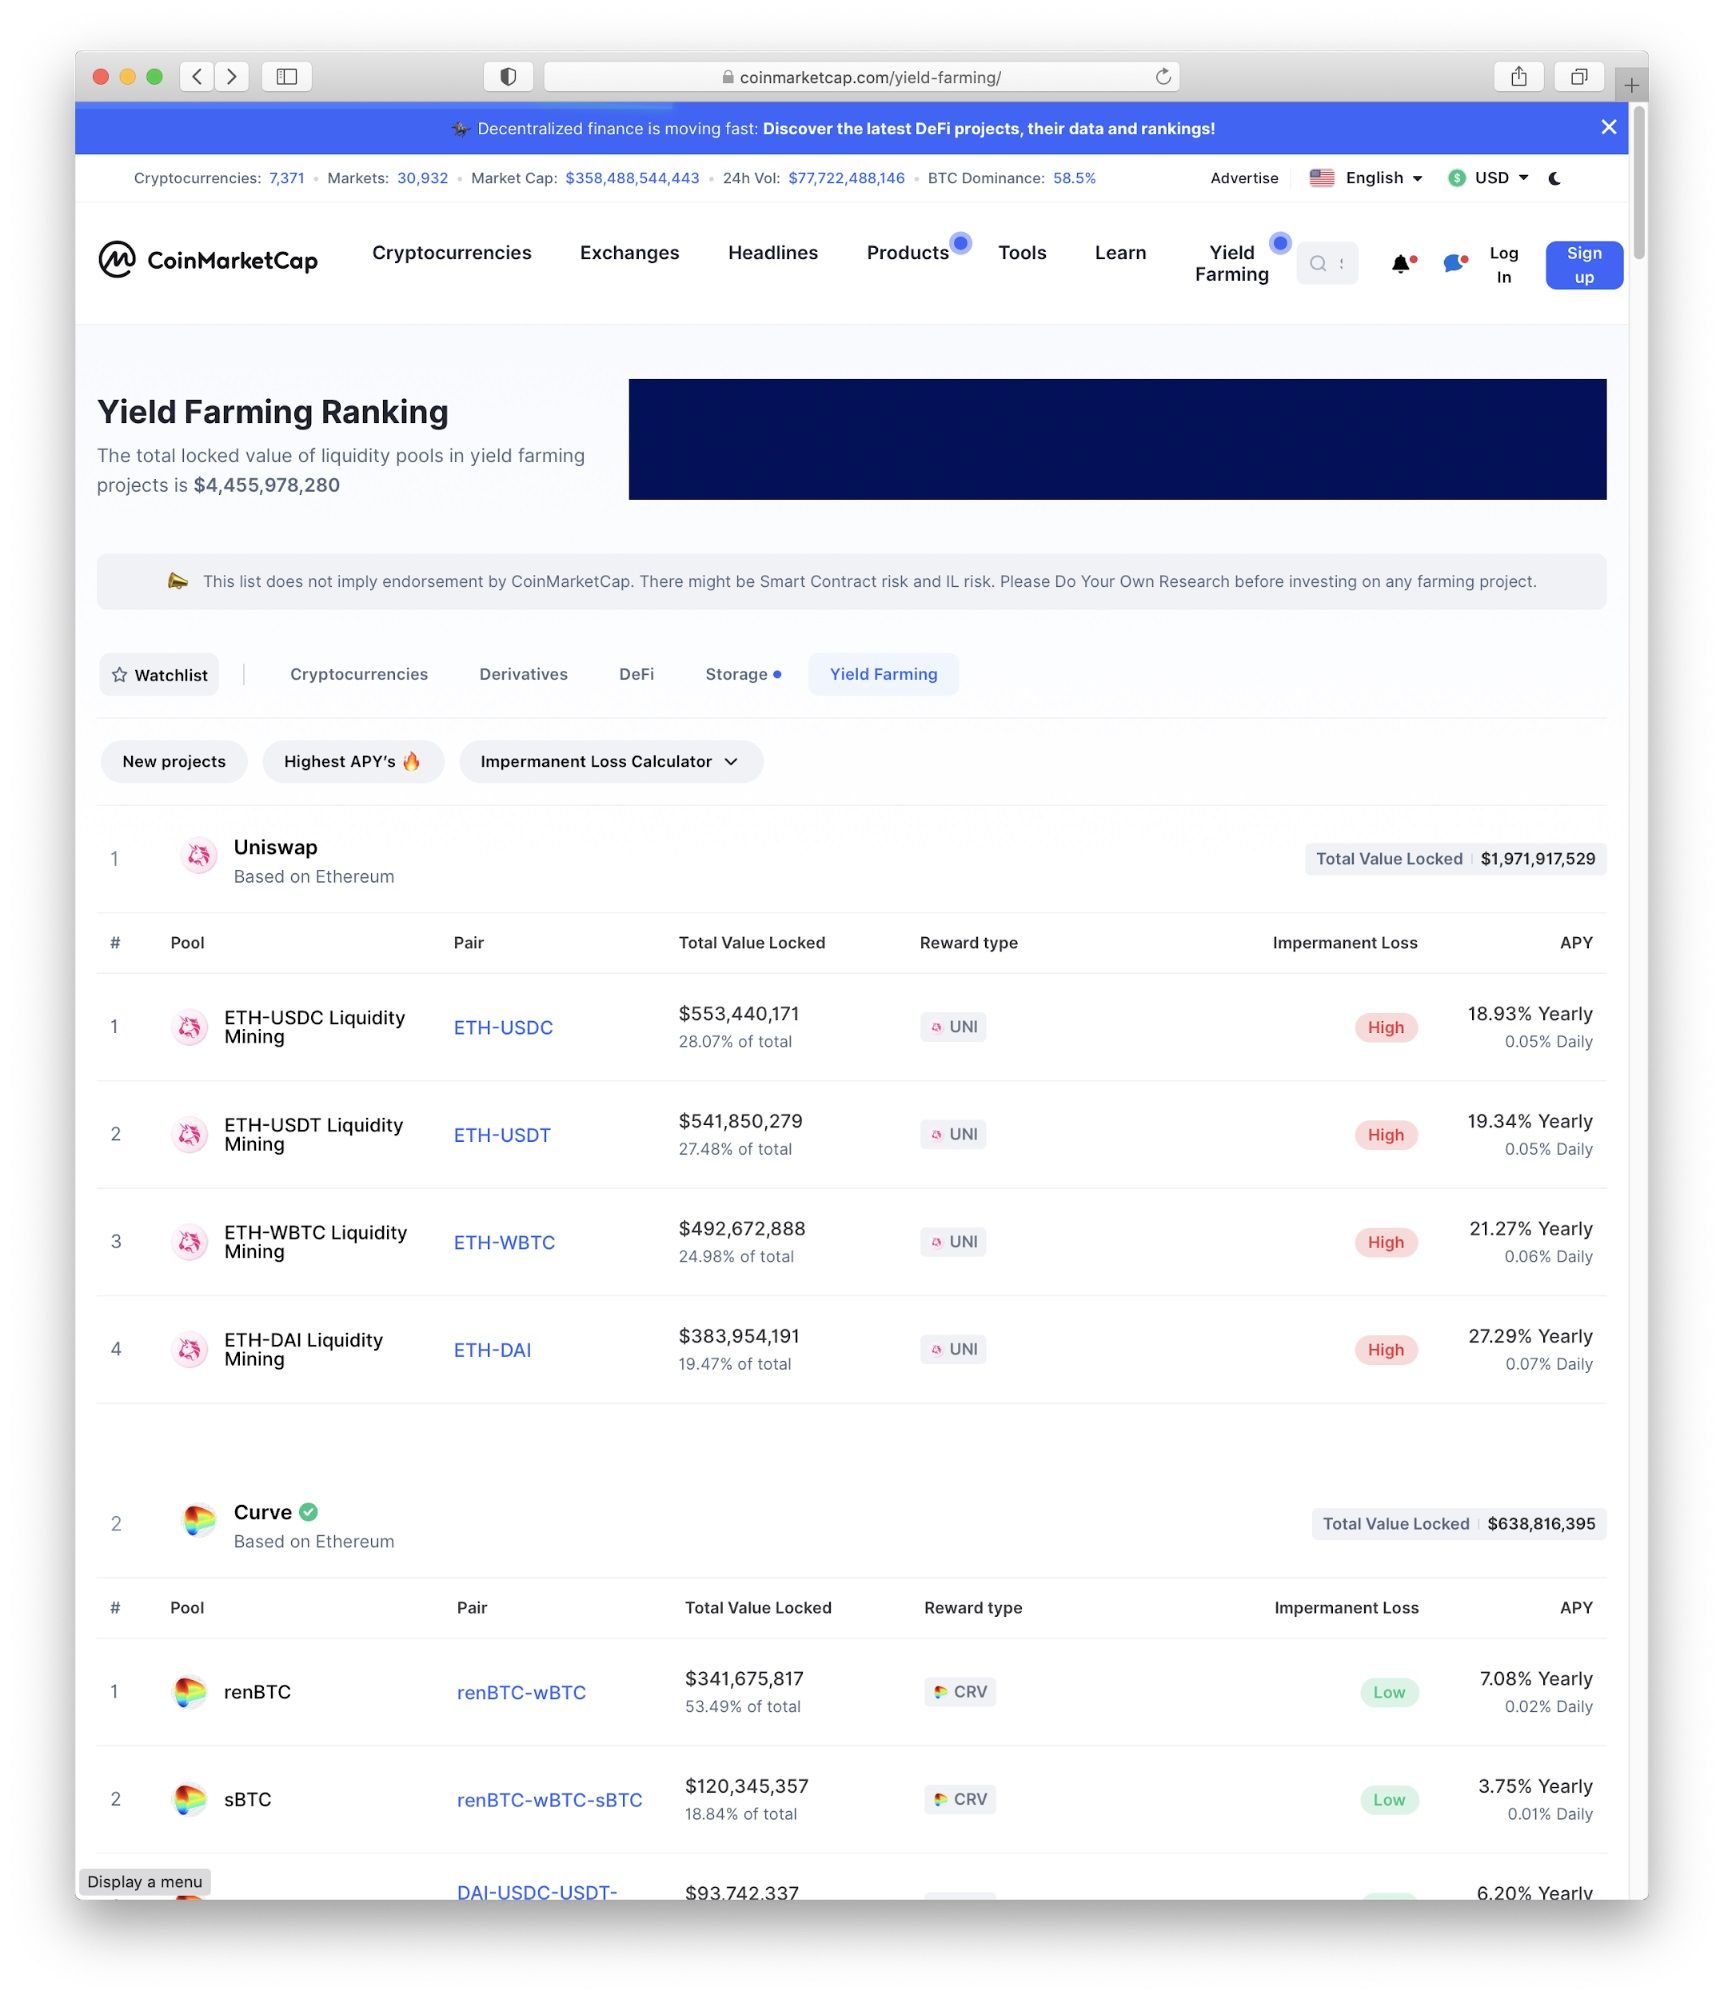Image resolution: width=1724 pixels, height=1999 pixels.
Task: Click the Advertise link
Action: coord(1244,178)
